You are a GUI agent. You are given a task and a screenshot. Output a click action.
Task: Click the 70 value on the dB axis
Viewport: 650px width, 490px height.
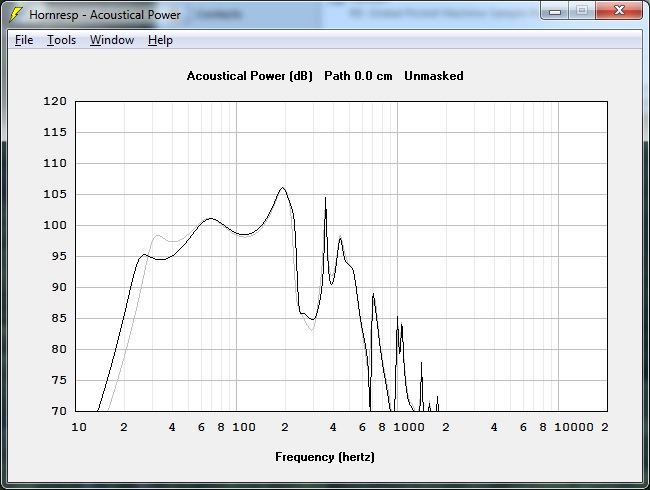click(x=59, y=411)
